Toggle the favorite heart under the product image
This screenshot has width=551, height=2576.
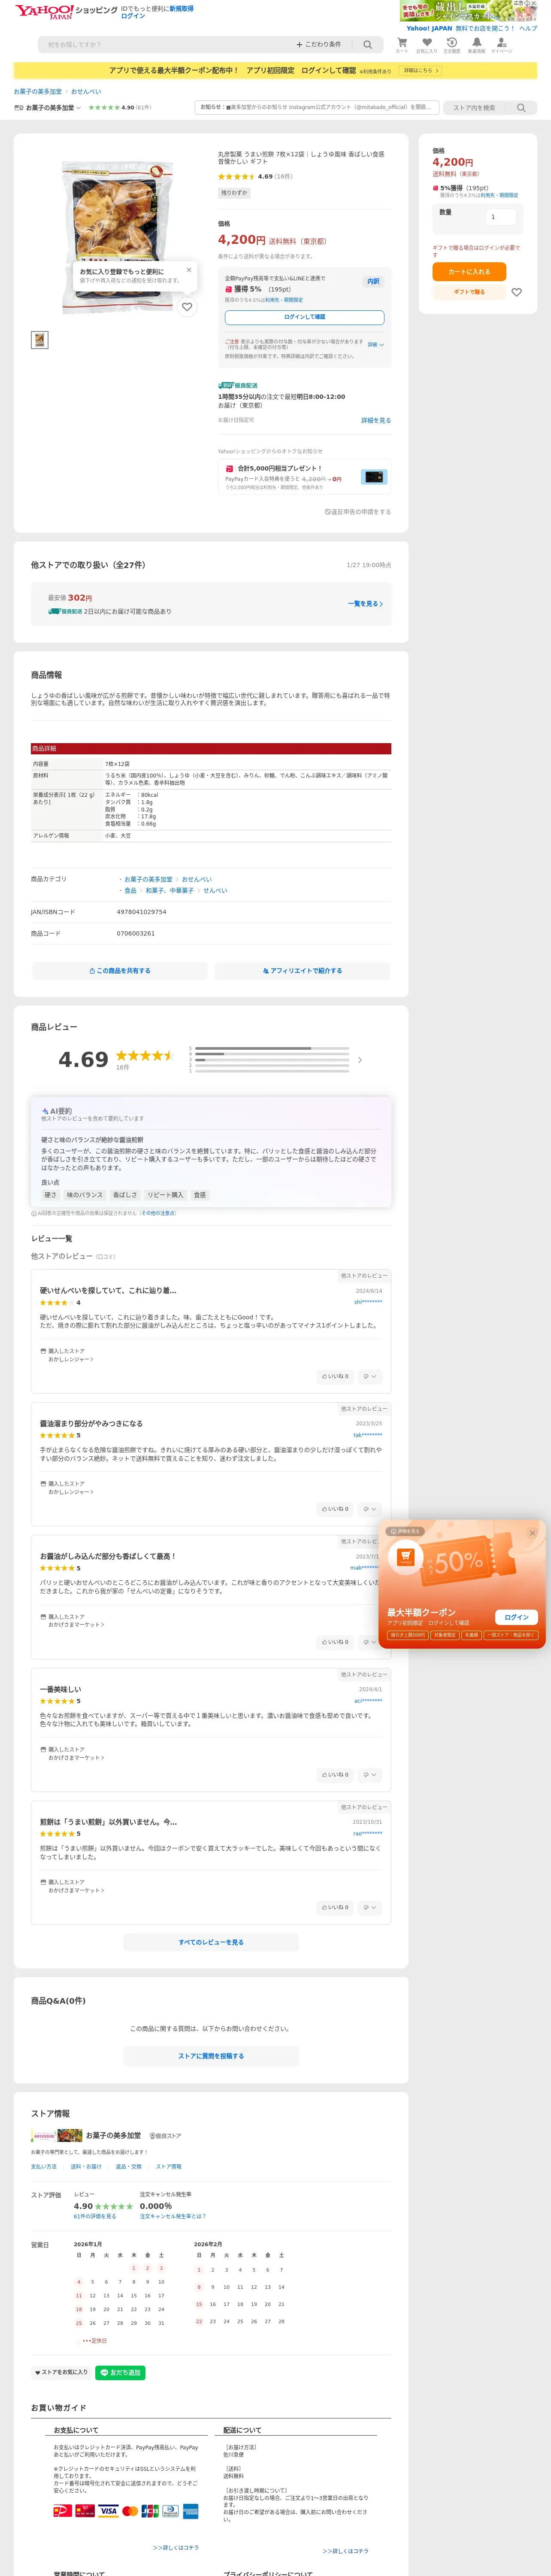pyautogui.click(x=187, y=307)
